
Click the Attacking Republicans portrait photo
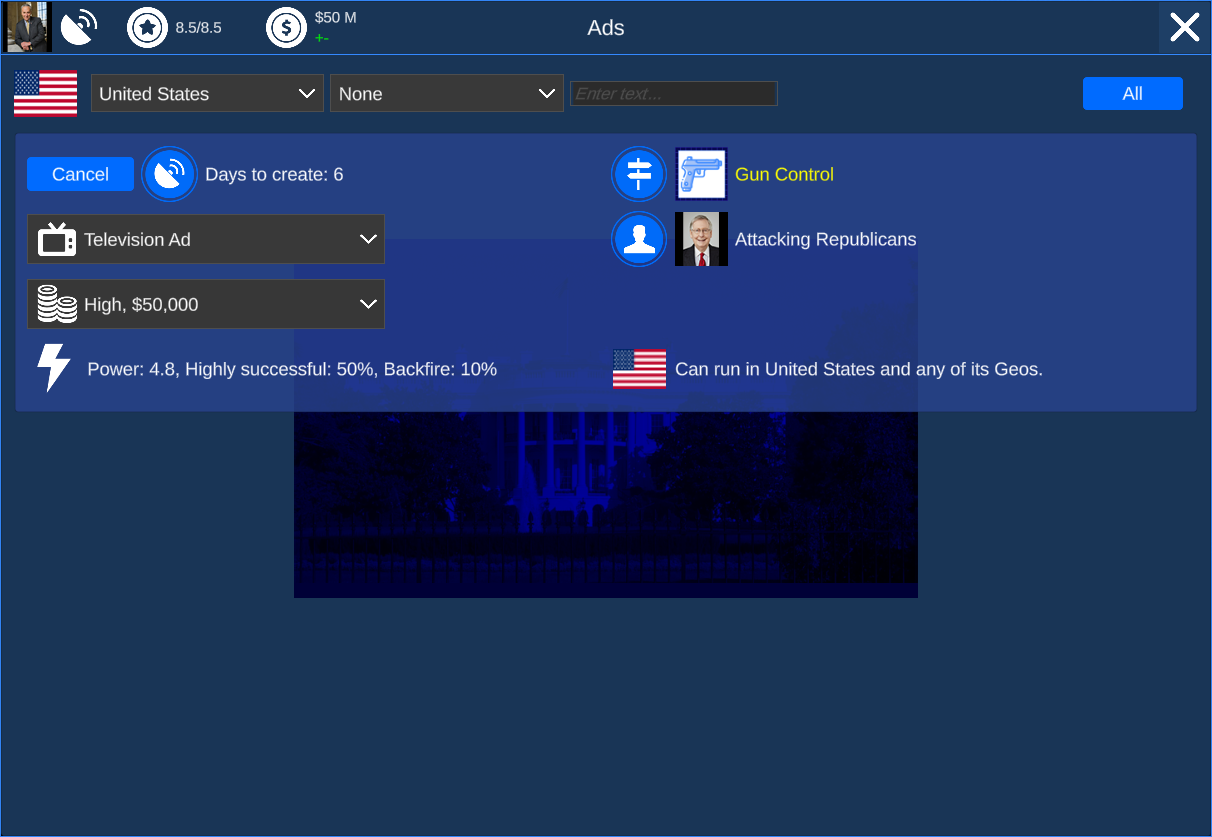(701, 240)
